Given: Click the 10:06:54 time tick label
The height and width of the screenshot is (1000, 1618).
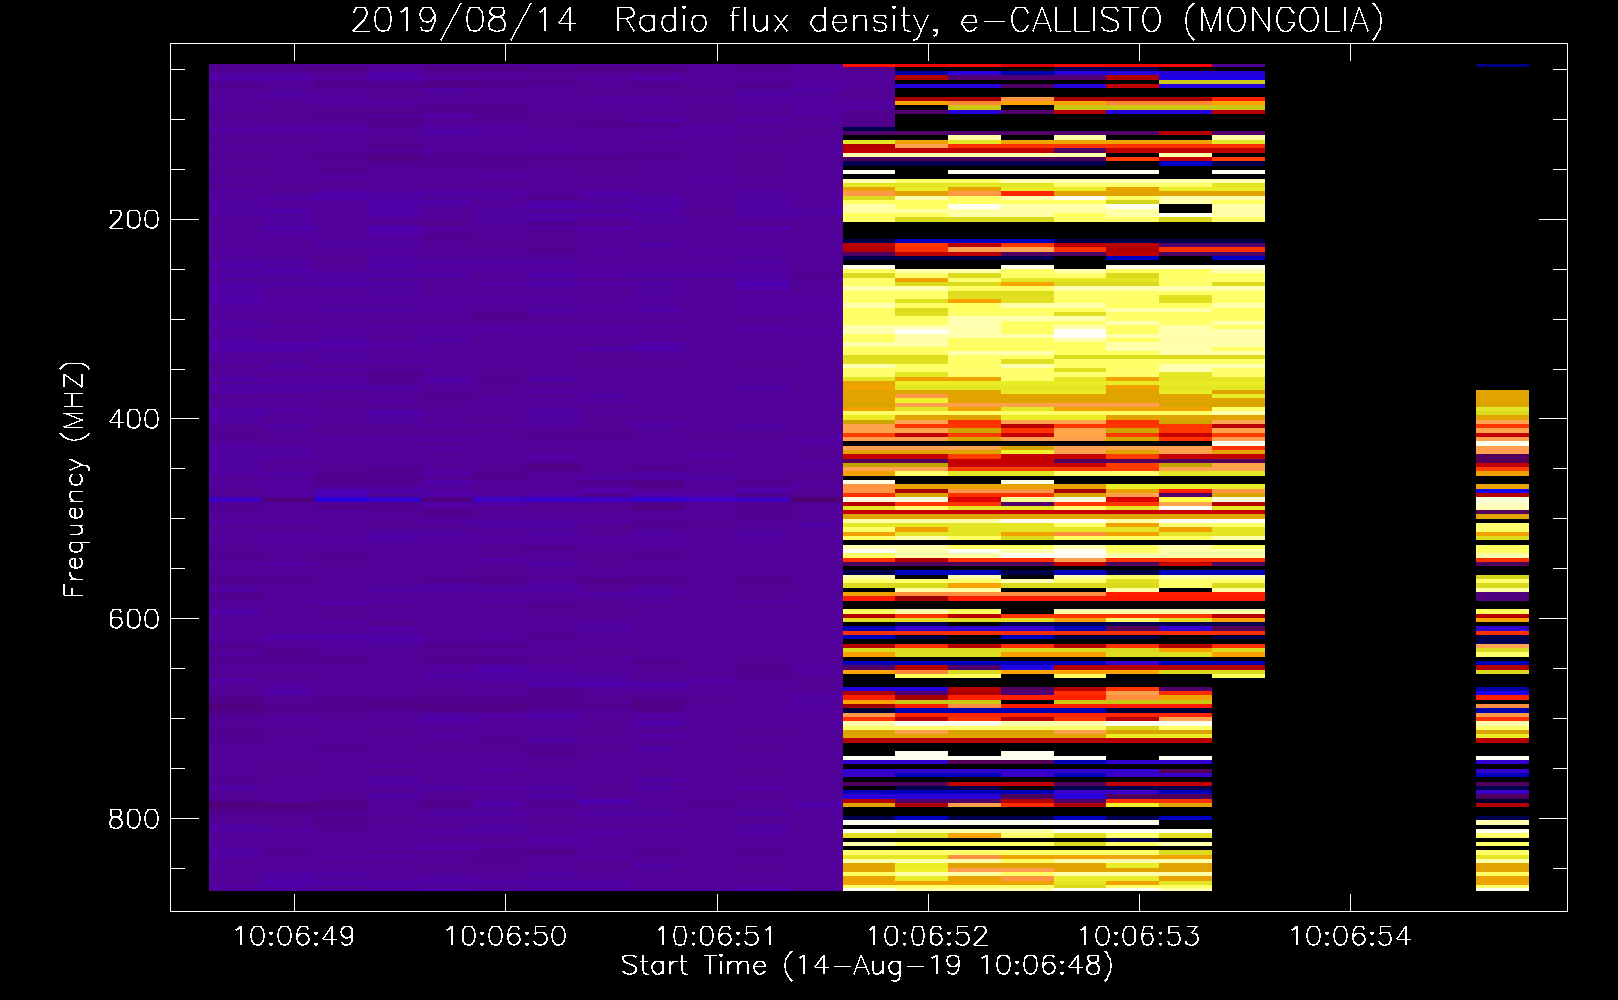Looking at the screenshot, I should tap(1350, 937).
